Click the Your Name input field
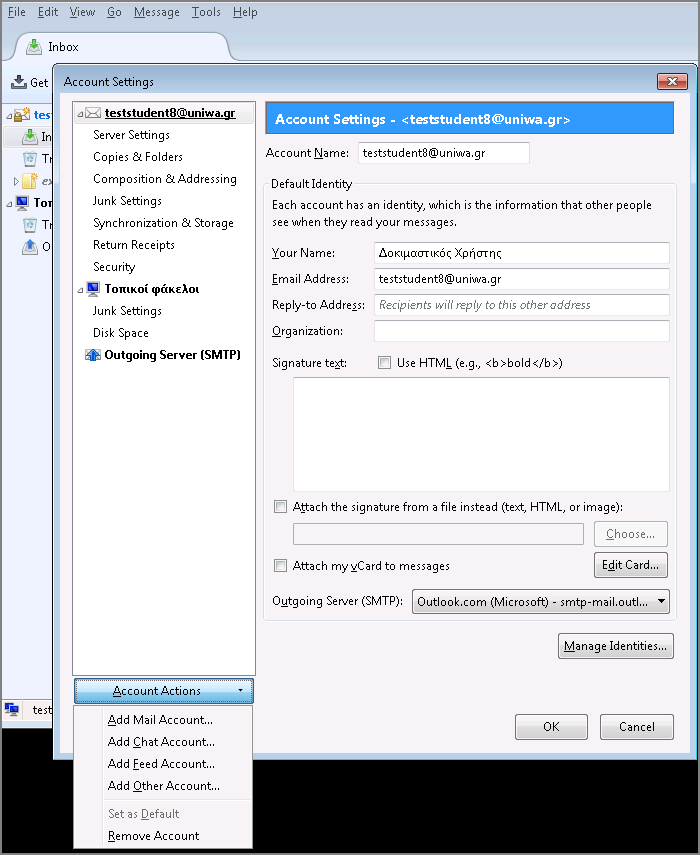Image resolution: width=700 pixels, height=855 pixels. [522, 252]
